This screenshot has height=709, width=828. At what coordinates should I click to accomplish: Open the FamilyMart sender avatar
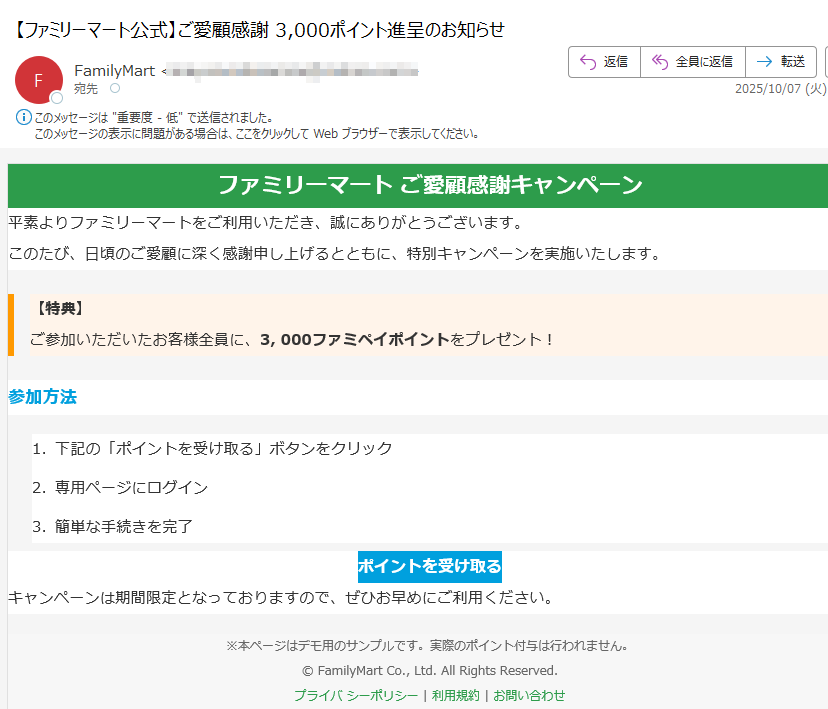tap(38, 80)
